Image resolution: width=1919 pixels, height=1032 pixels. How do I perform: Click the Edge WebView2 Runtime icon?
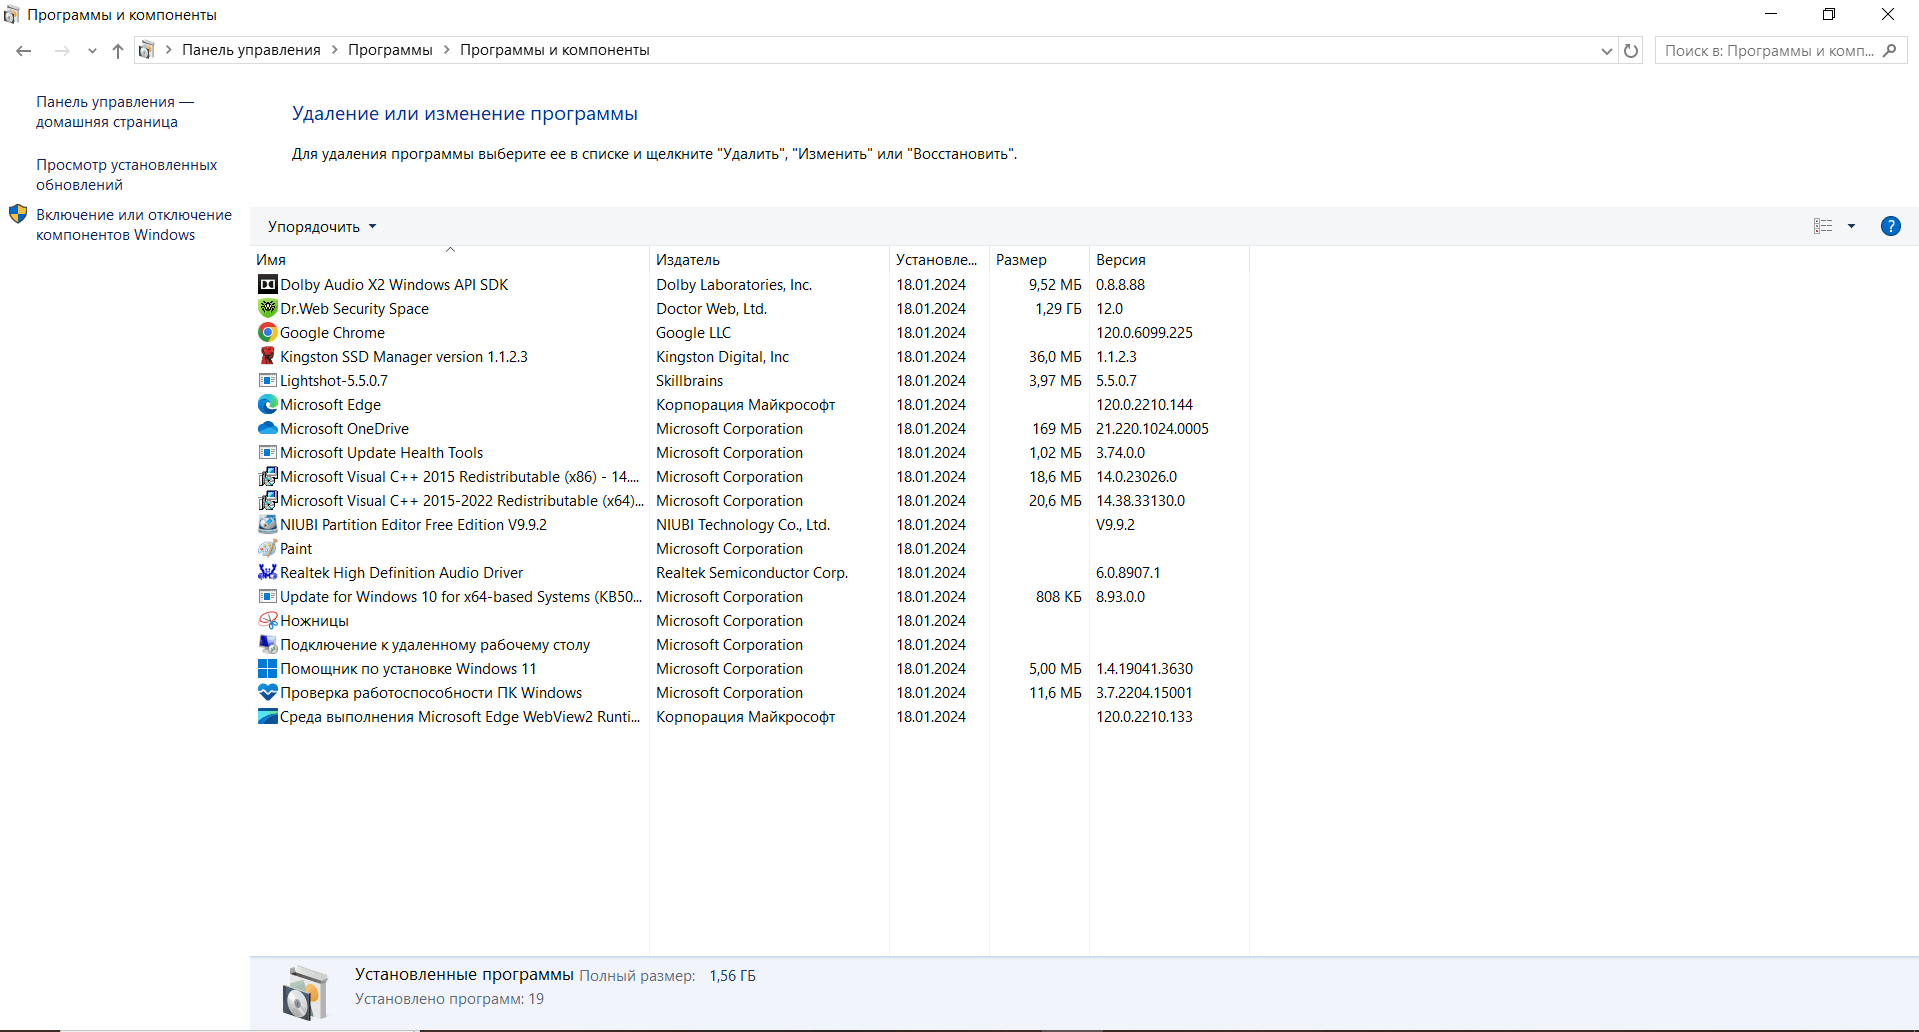click(x=267, y=717)
